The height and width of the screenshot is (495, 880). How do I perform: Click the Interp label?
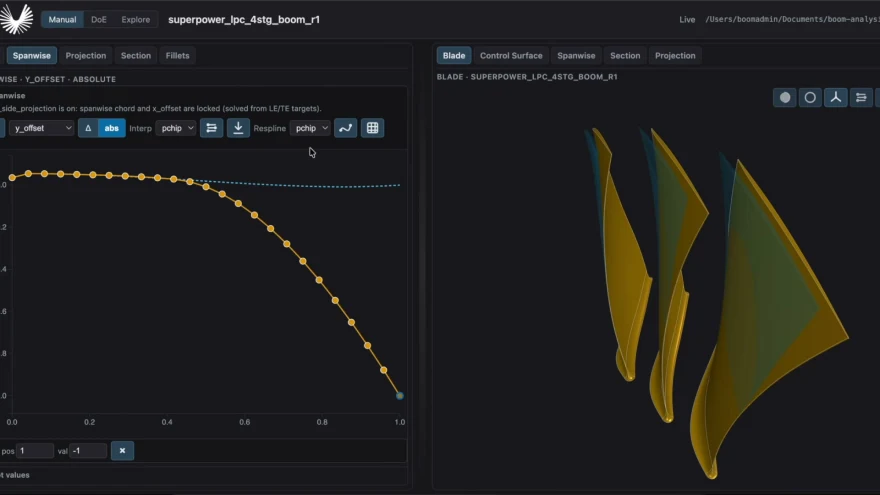click(140, 128)
